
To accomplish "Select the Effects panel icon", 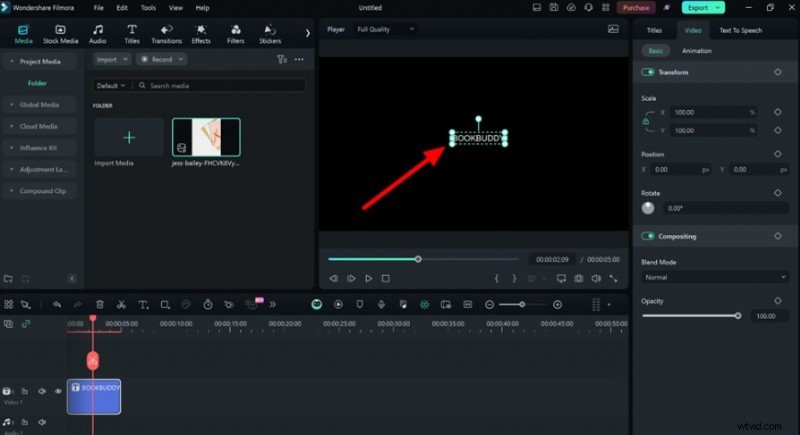I will [x=201, y=35].
